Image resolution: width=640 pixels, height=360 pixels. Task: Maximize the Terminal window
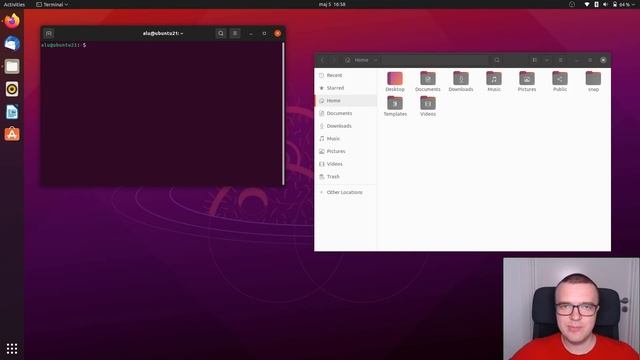264,33
